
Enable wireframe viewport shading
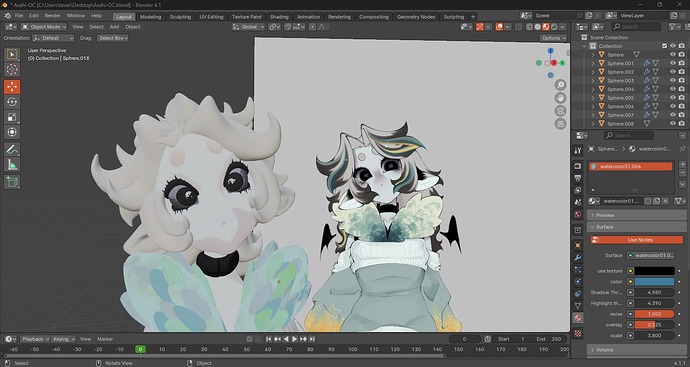coord(529,27)
